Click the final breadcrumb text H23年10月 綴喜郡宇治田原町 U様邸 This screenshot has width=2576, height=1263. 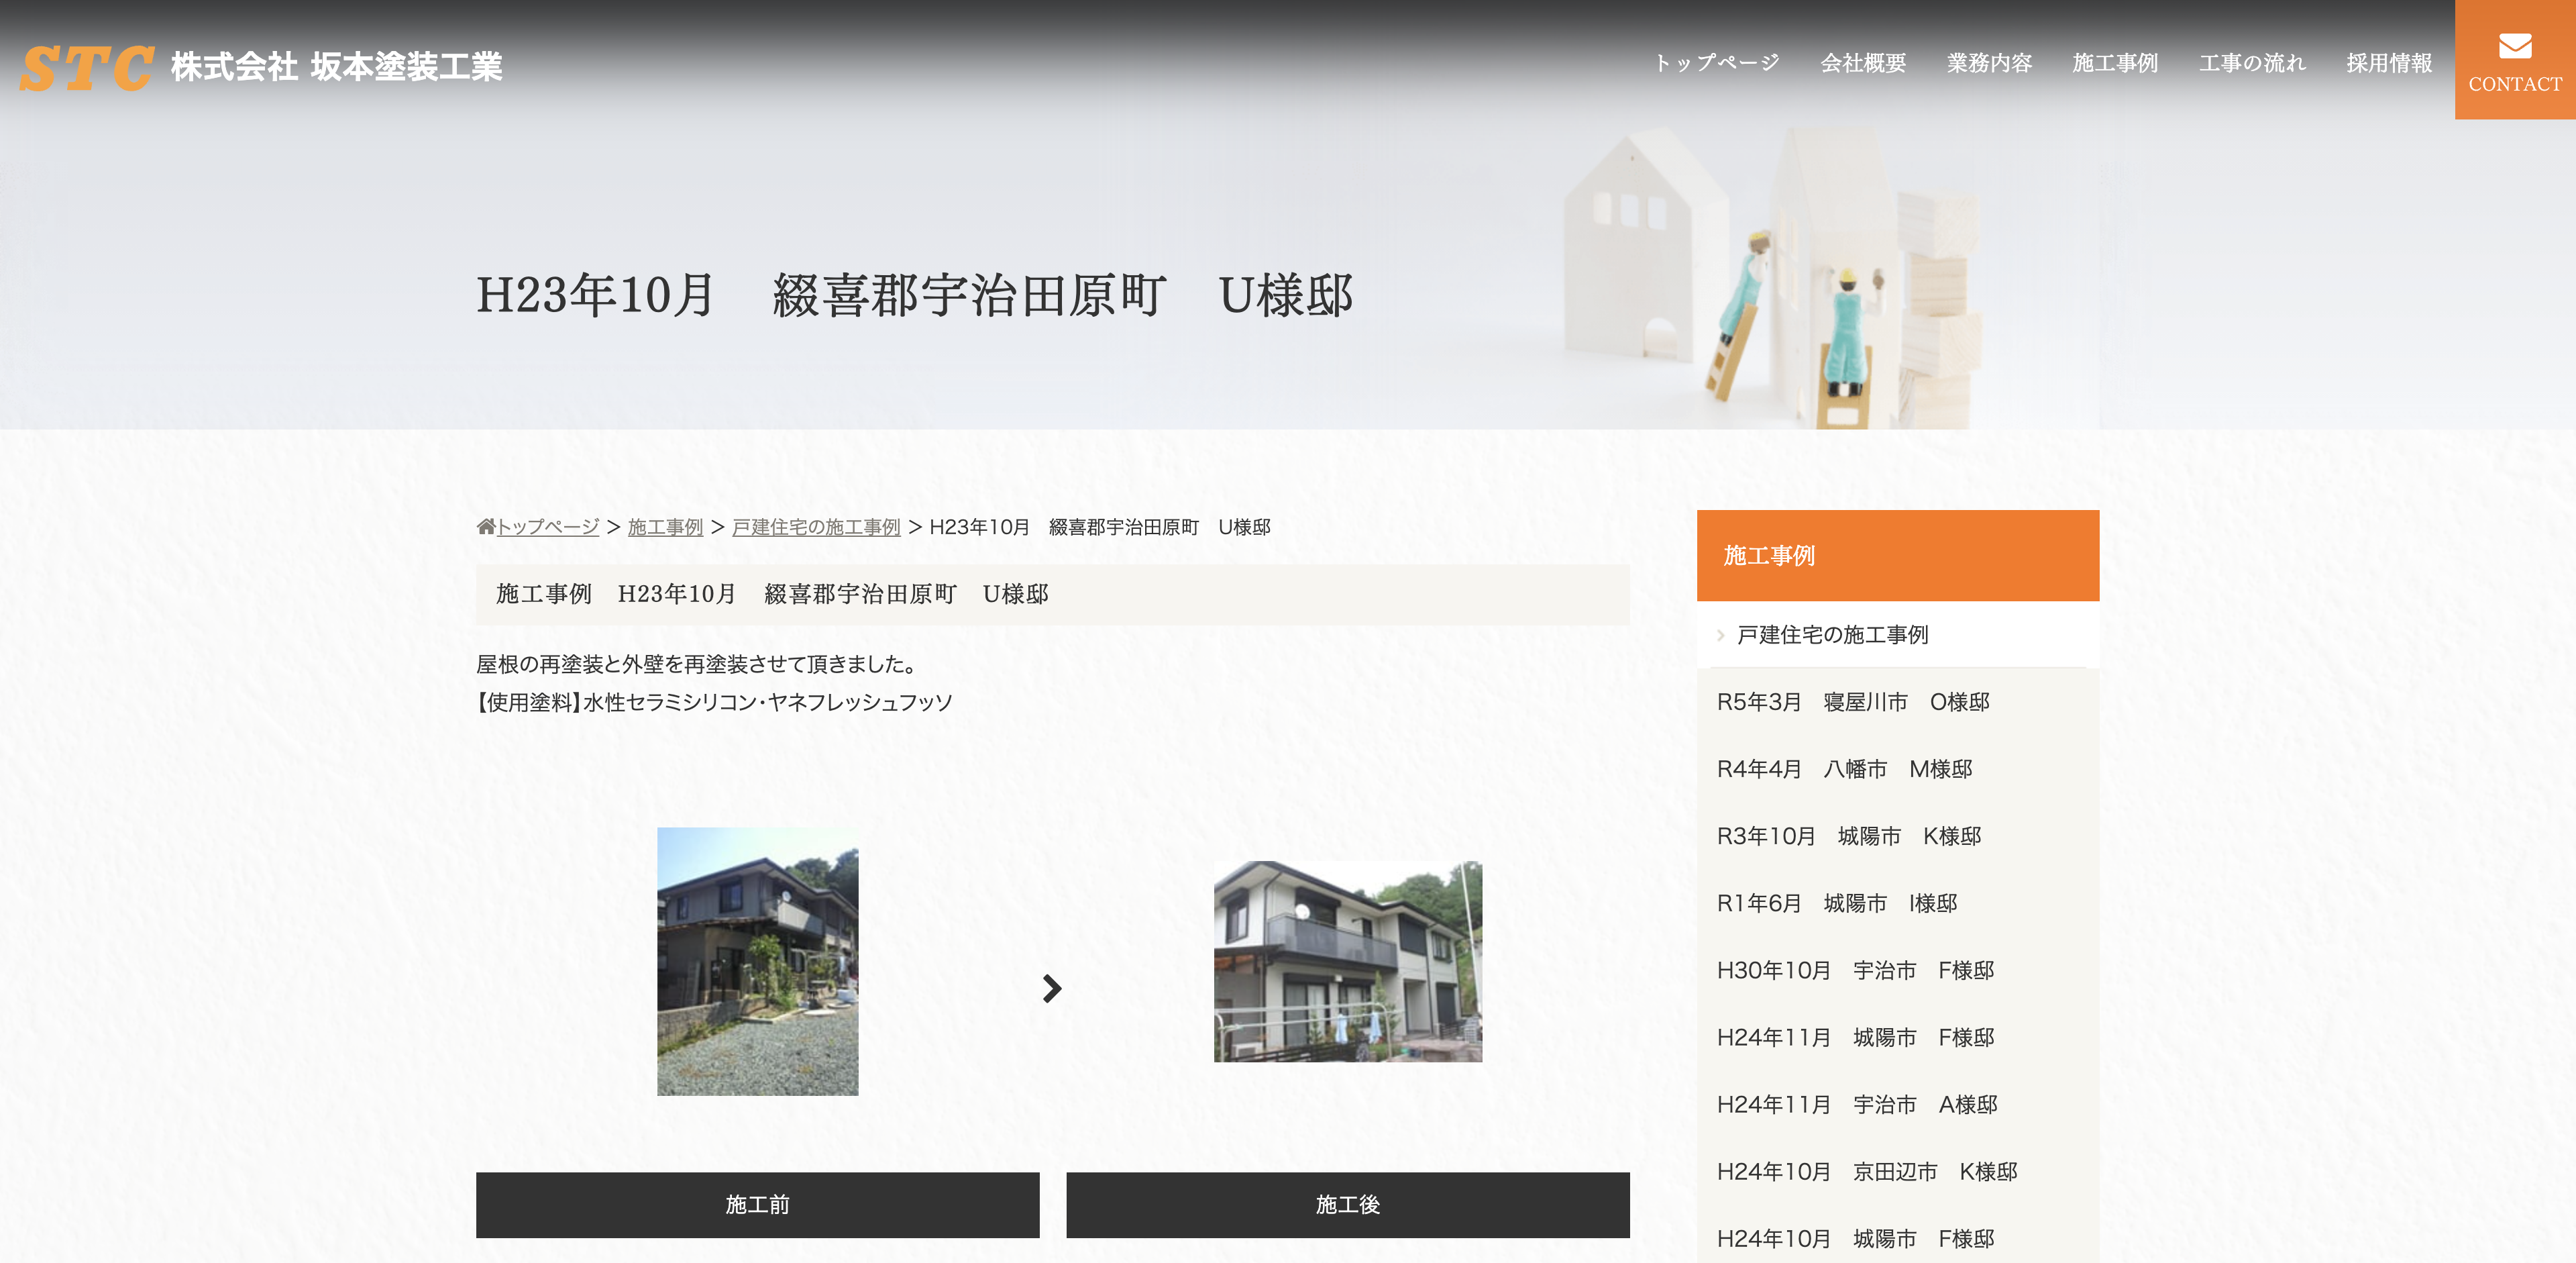1099,527
